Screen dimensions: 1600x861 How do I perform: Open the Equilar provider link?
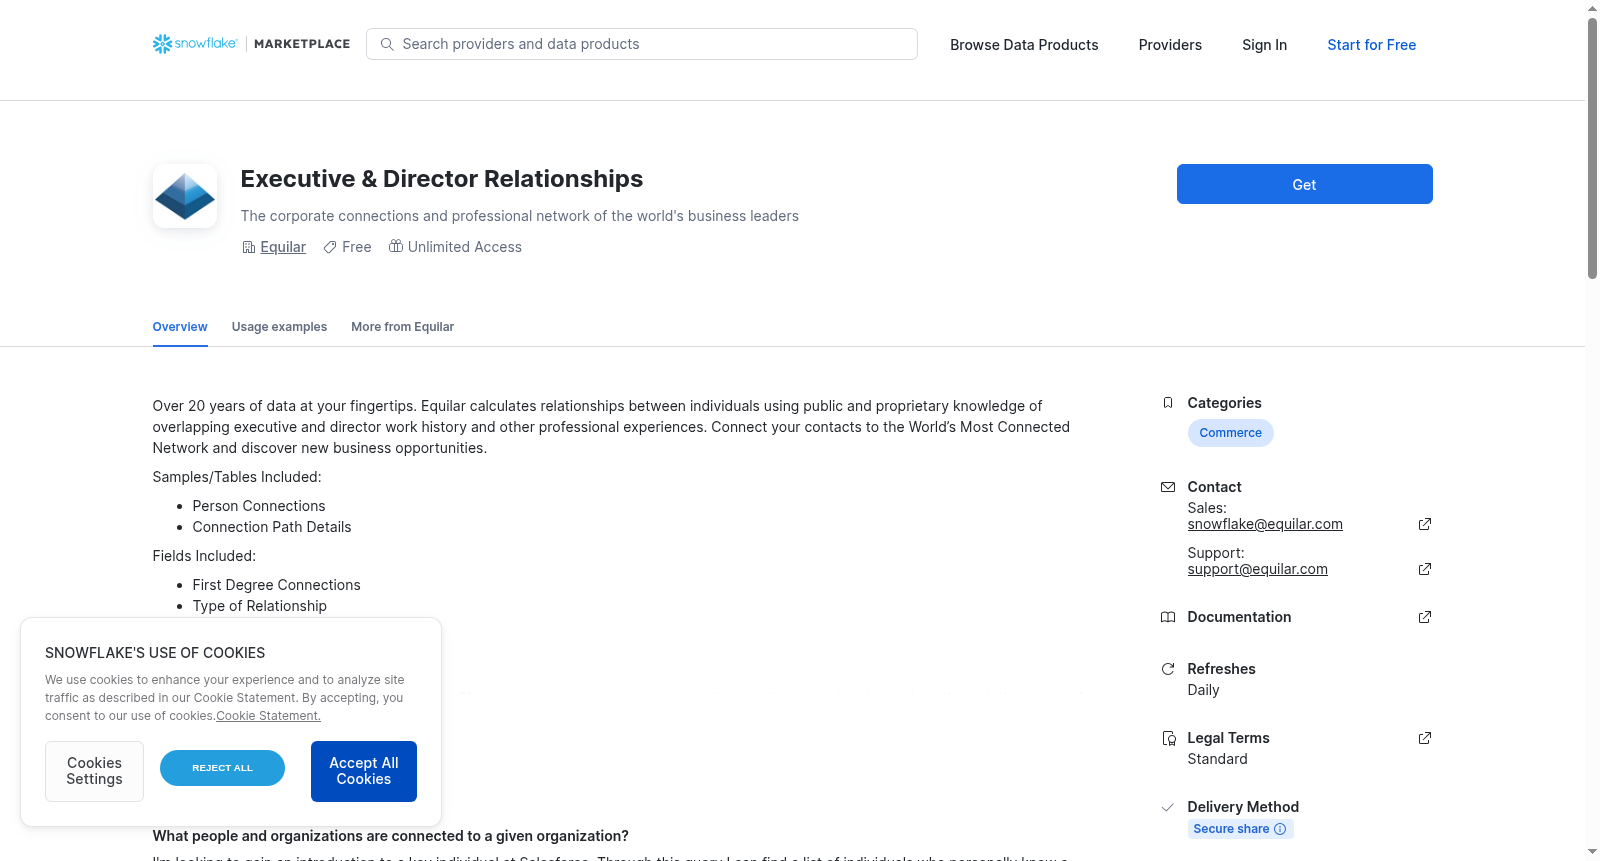(x=283, y=247)
